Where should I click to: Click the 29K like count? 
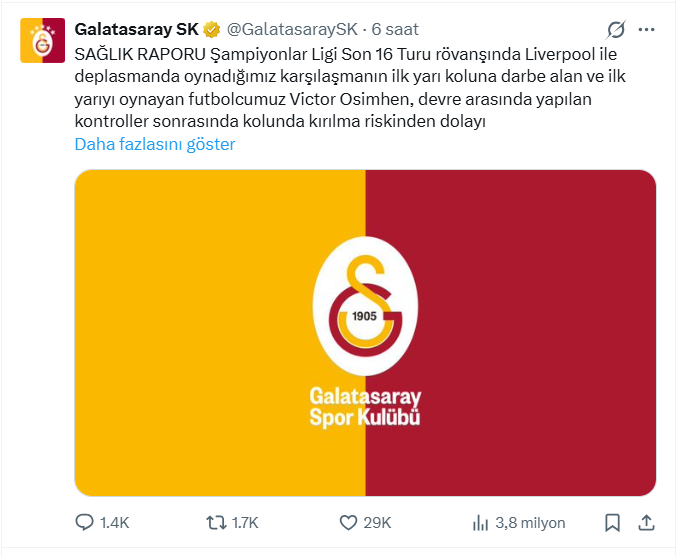coord(377,522)
